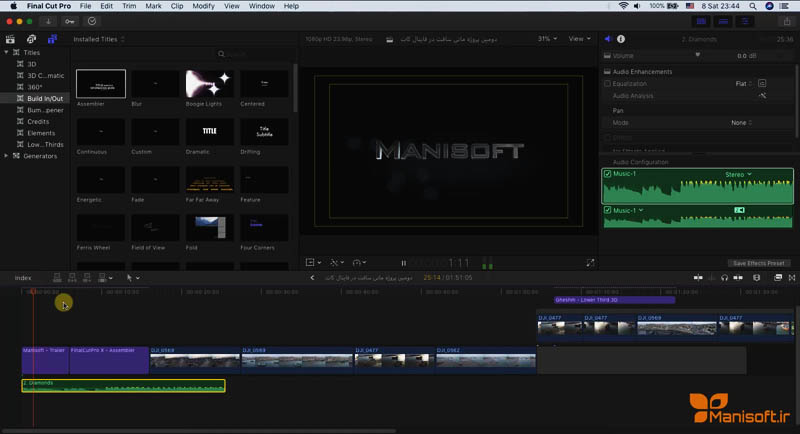Select the Credits titles category
The height and width of the screenshot is (434, 800).
pyautogui.click(x=38, y=121)
